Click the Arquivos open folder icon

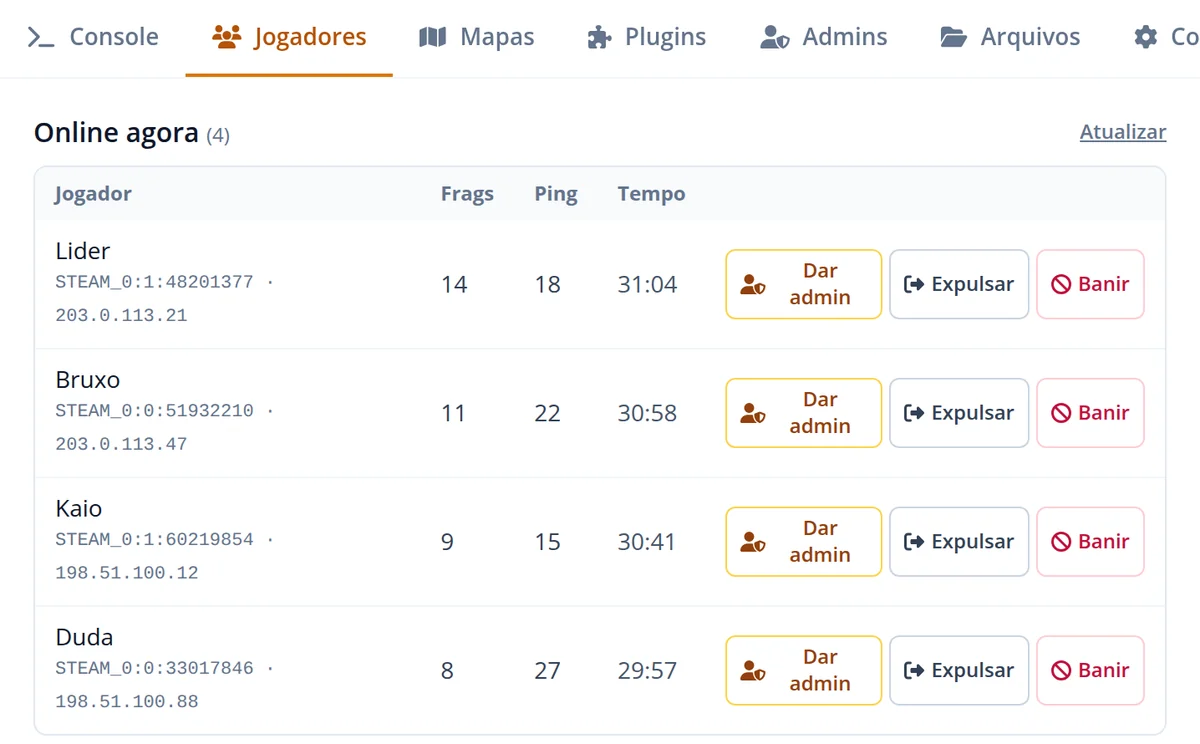coord(954,38)
